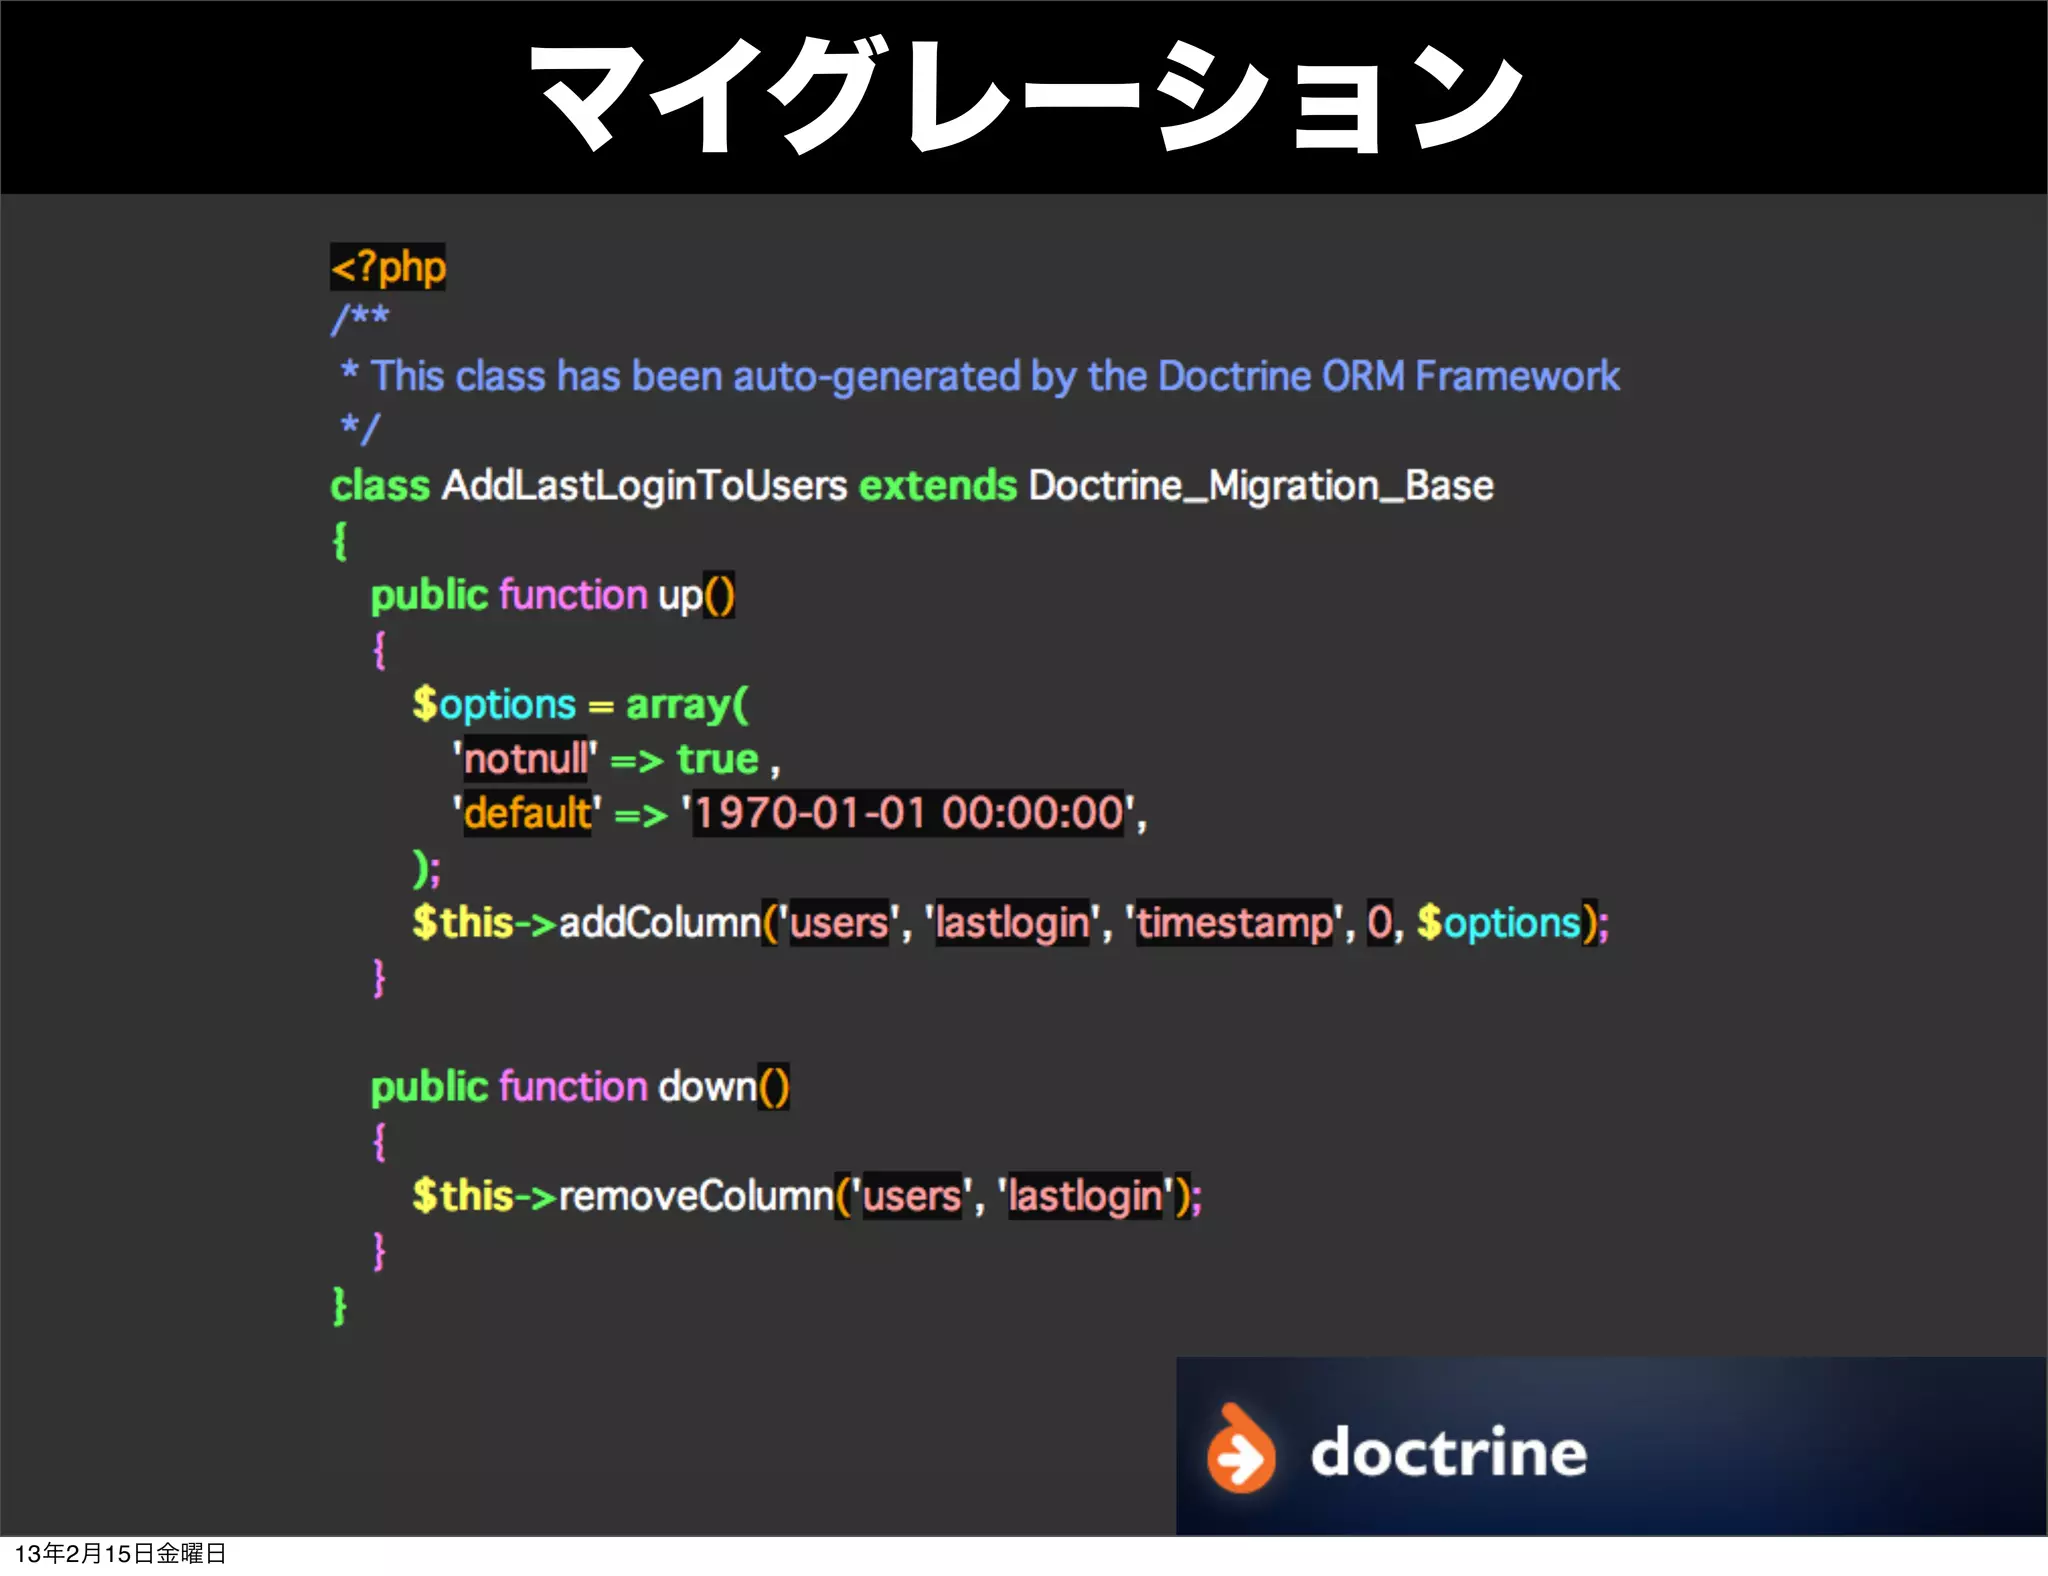Click the '1970-01-01 00:00:00' default value

point(908,813)
